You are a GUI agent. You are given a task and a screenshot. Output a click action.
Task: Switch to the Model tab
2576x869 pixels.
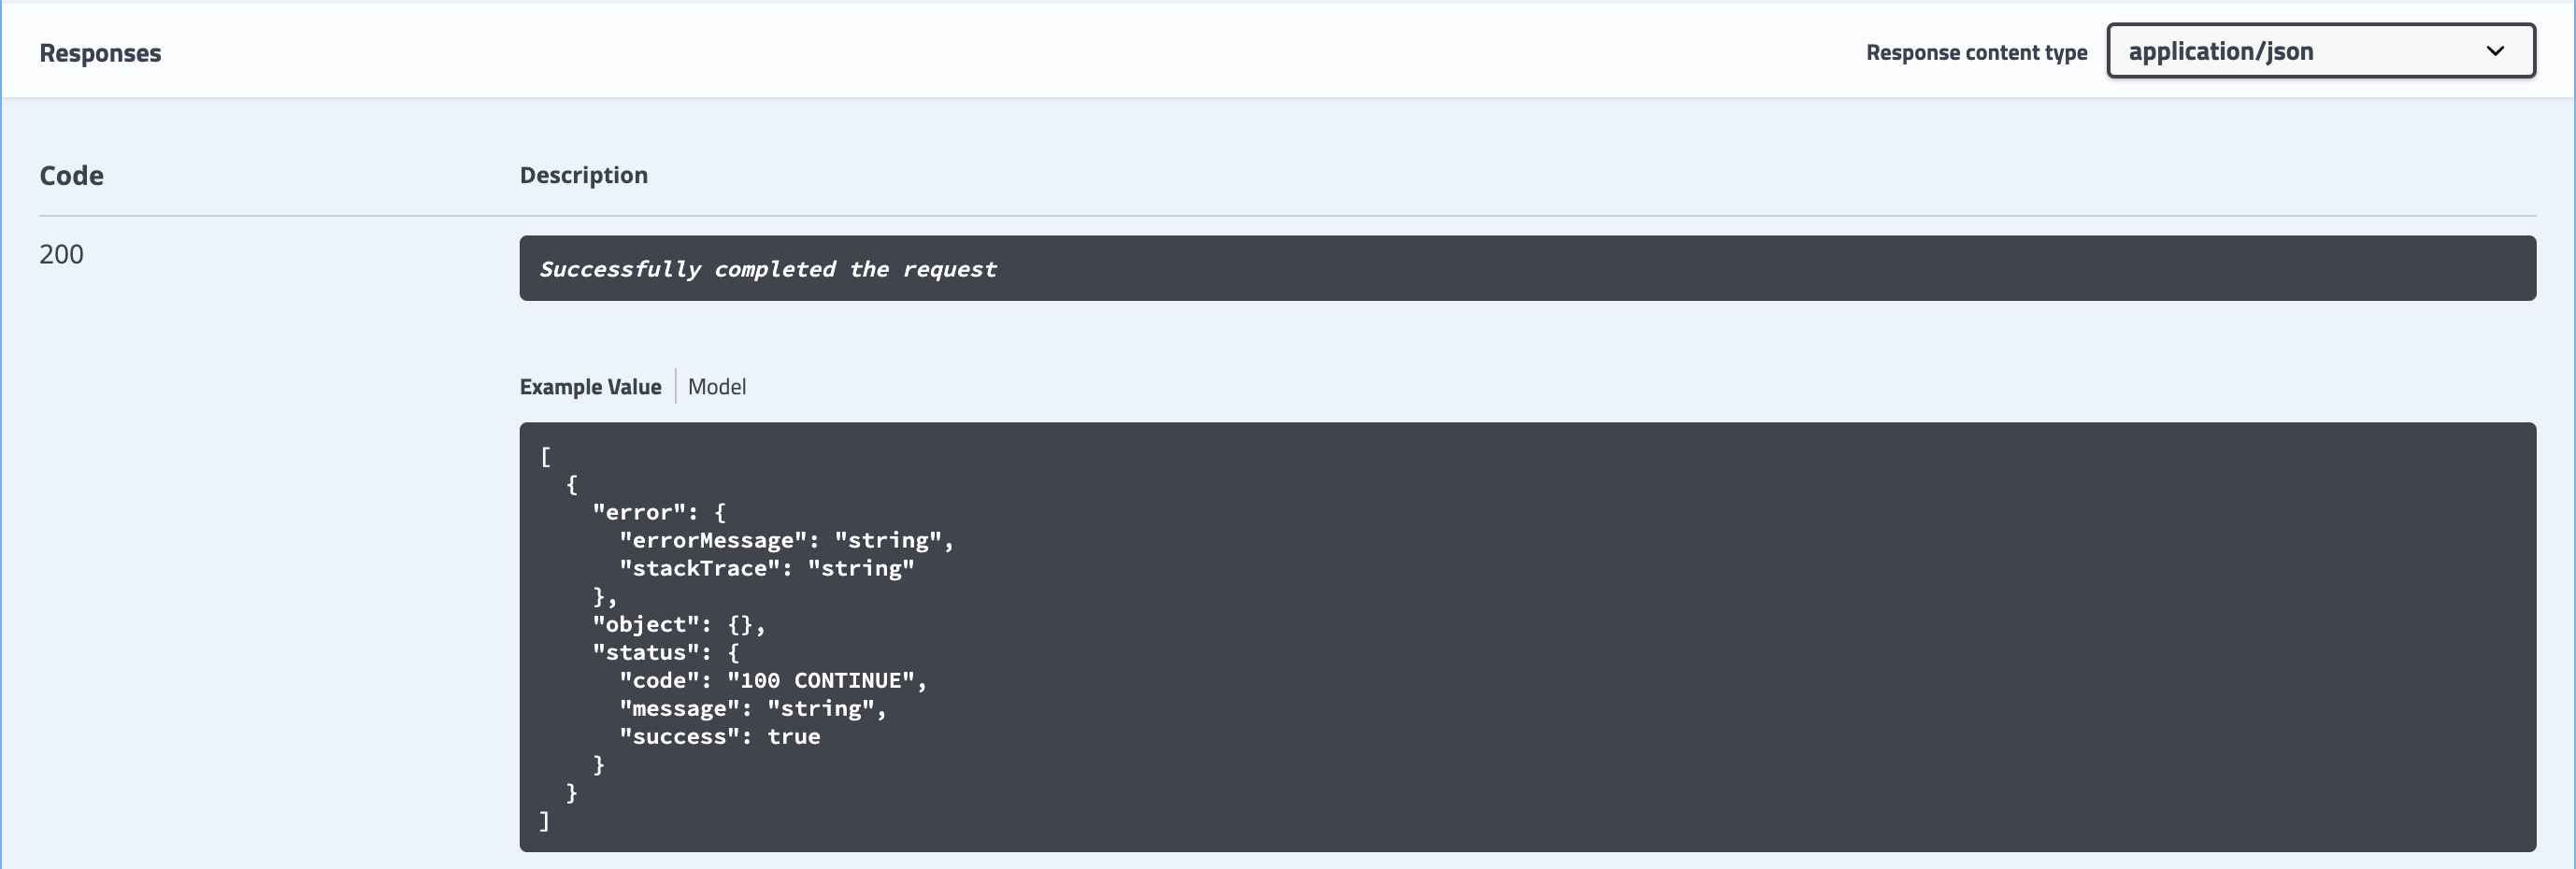click(717, 387)
